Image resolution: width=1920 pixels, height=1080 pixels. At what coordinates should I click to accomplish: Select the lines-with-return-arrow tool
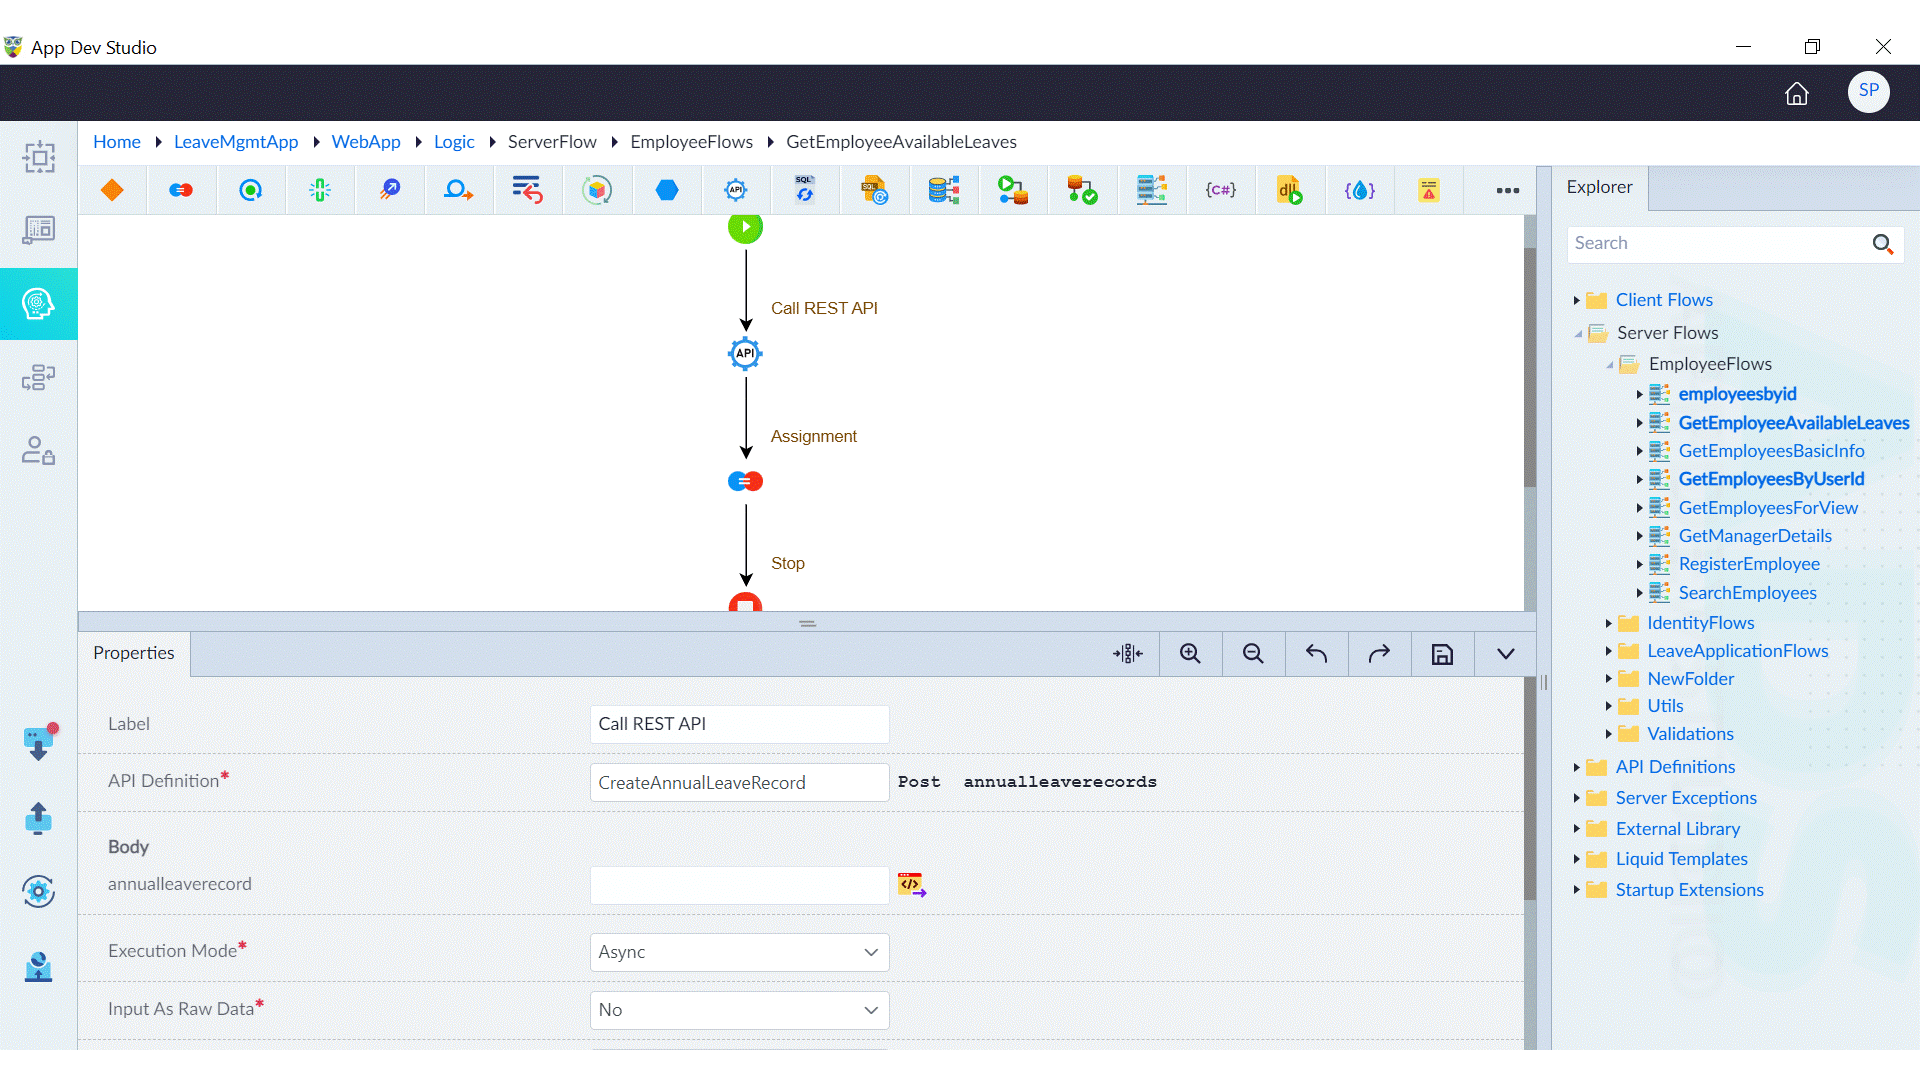pyautogui.click(x=527, y=190)
